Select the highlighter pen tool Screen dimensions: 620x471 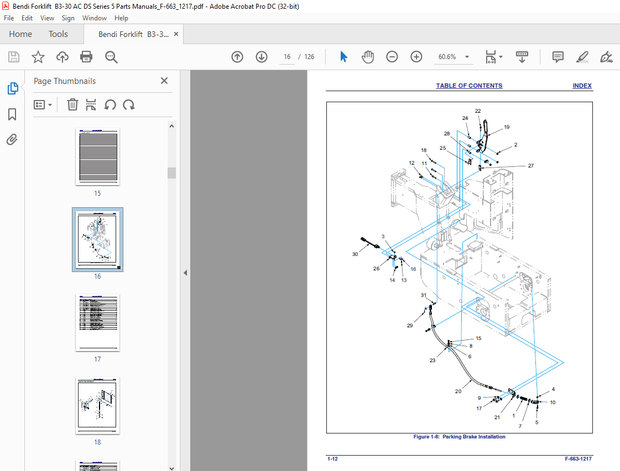point(582,57)
